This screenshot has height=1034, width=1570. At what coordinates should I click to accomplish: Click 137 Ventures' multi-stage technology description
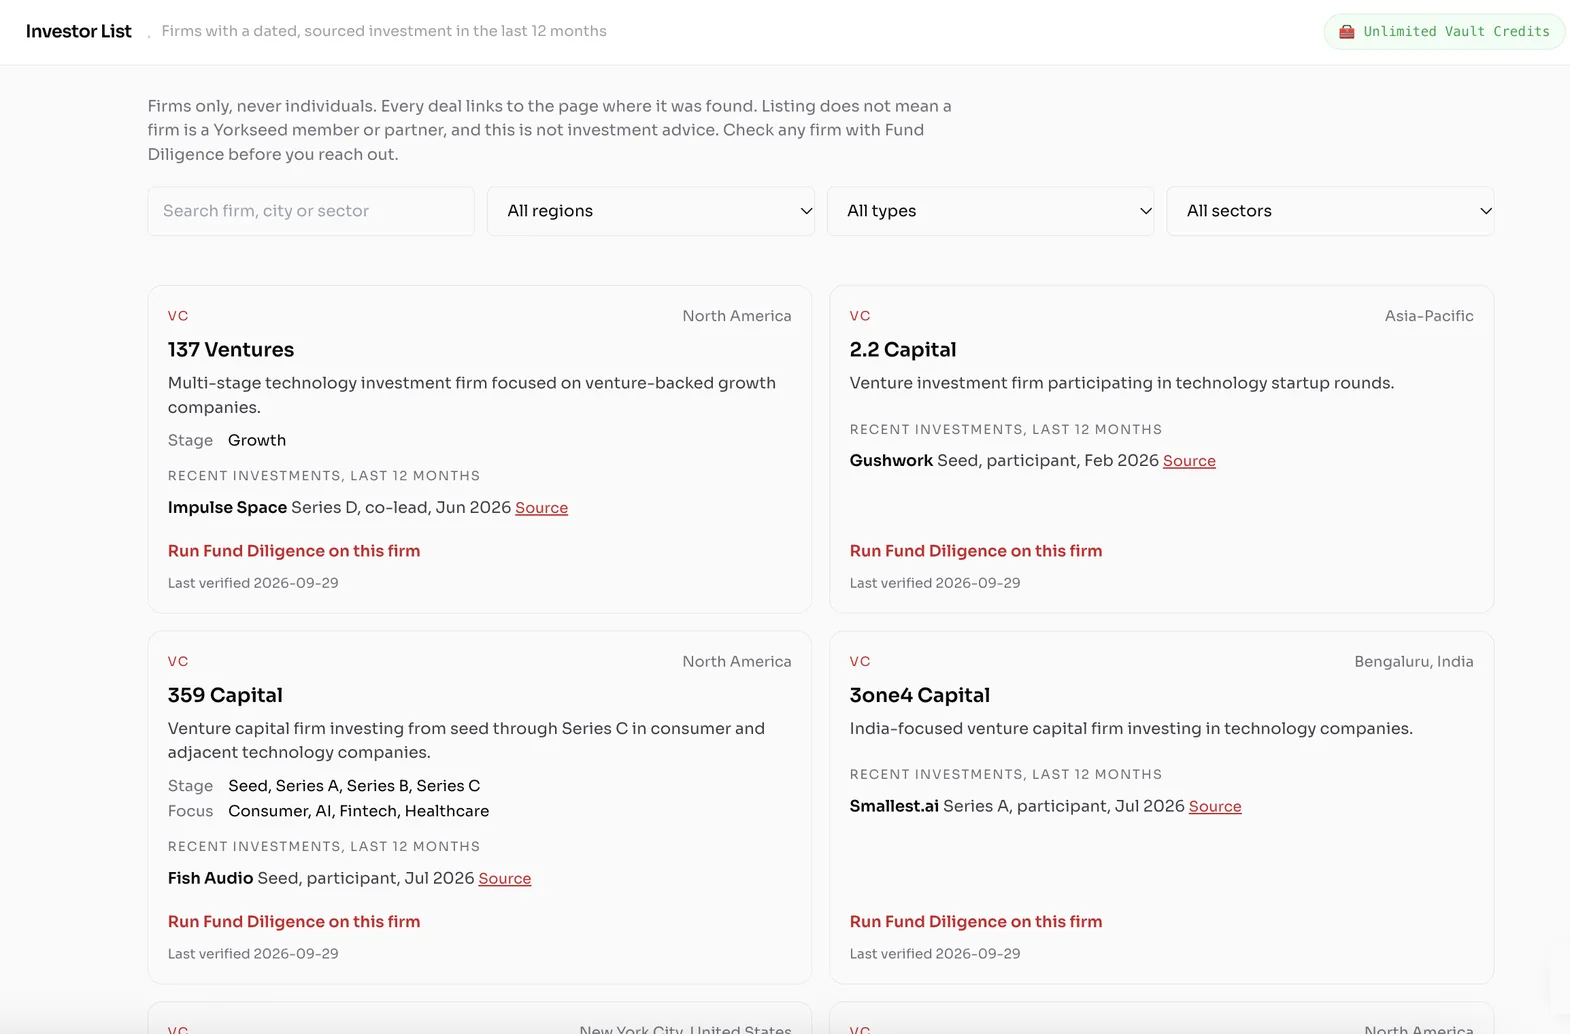coord(472,395)
